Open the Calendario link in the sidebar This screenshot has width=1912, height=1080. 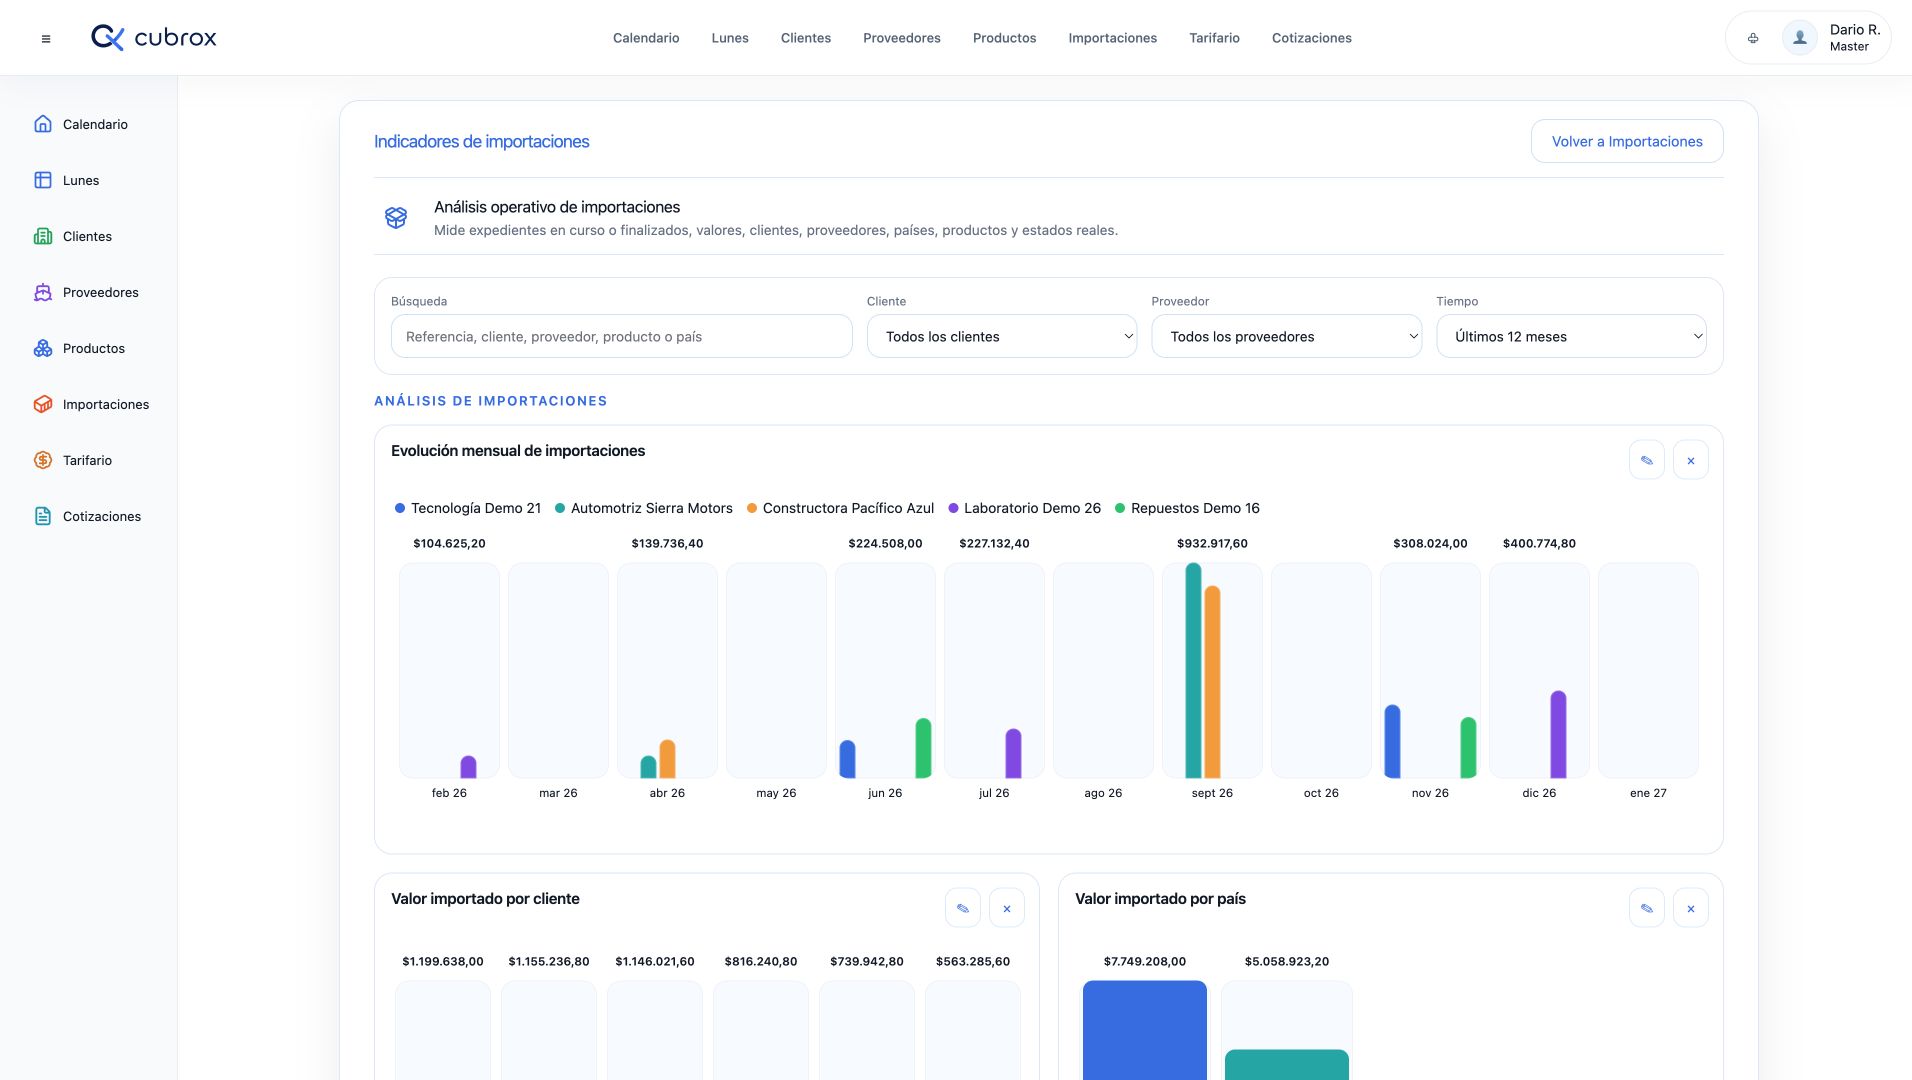[95, 124]
